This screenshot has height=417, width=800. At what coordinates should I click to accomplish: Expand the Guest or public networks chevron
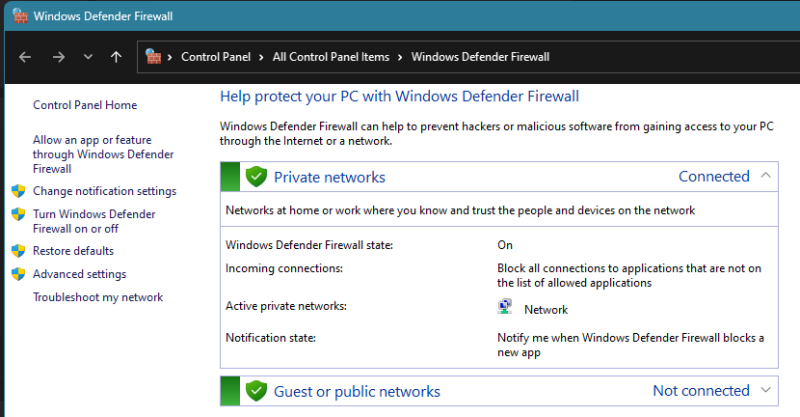point(765,390)
